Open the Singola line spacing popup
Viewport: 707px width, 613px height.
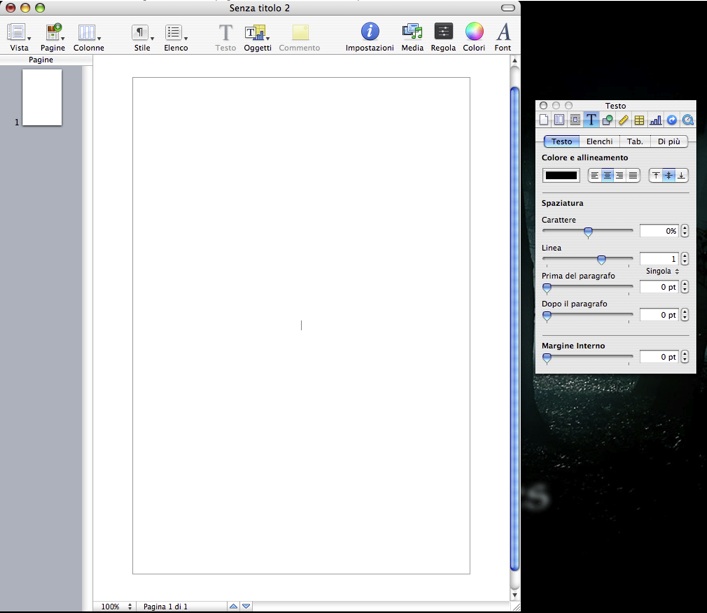[x=662, y=271]
